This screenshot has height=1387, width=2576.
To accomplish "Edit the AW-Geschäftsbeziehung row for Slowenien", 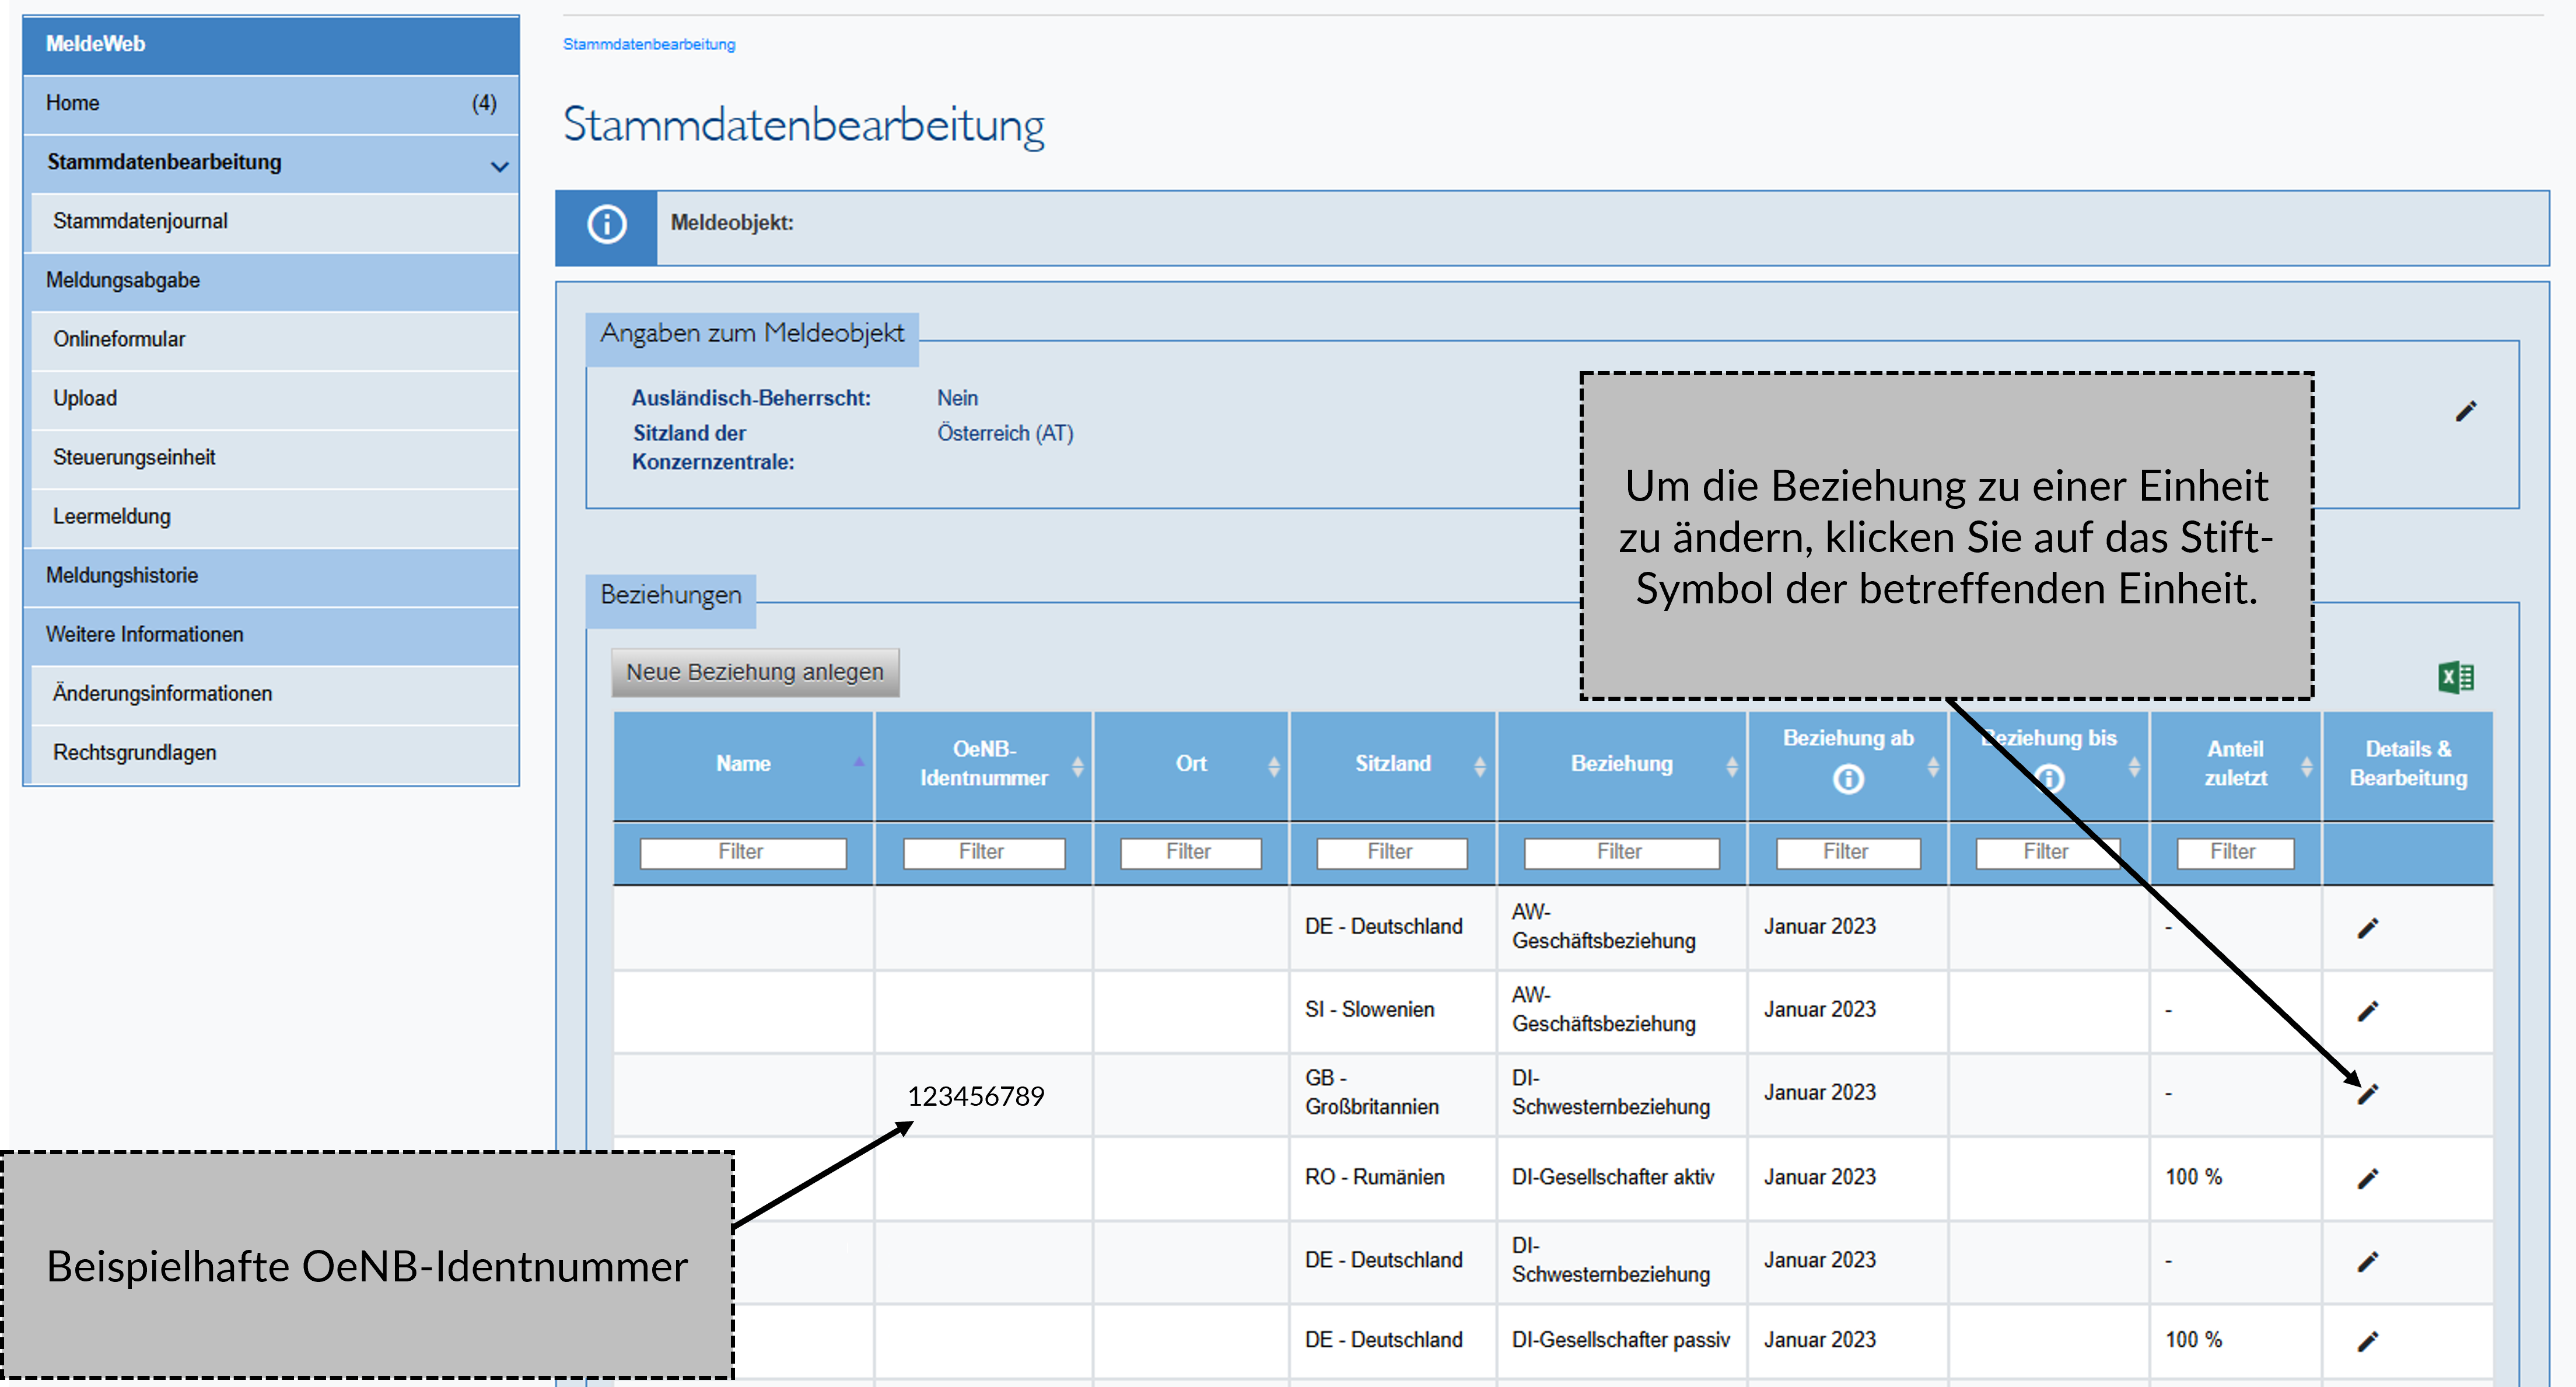I will pos(2367,1010).
